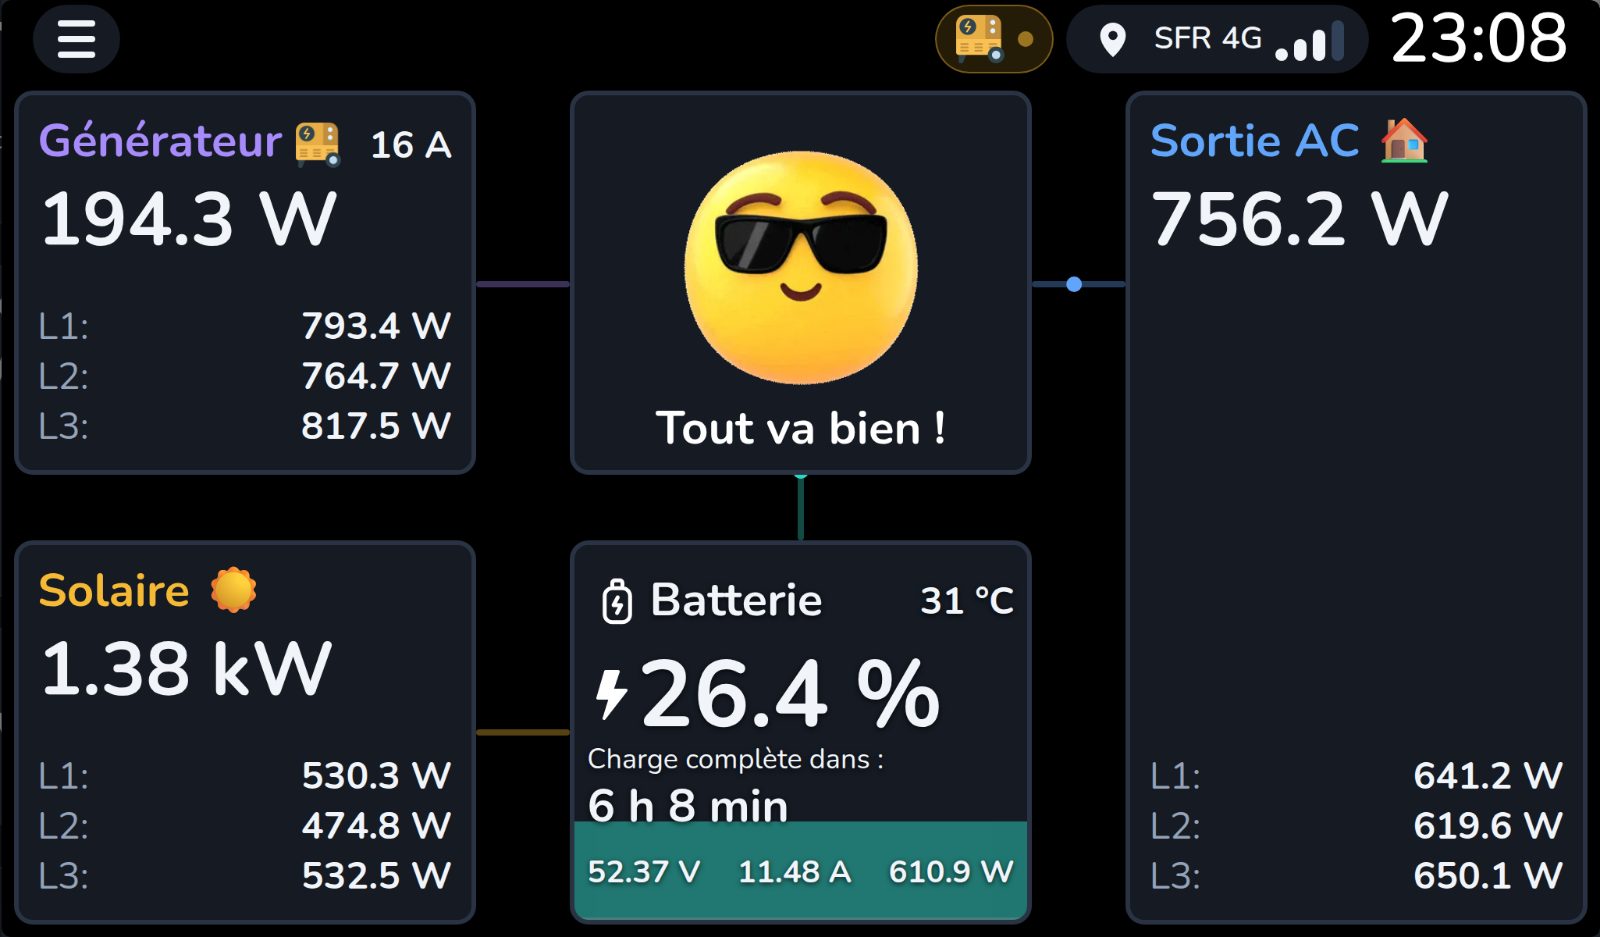Click the teal battery level bar

pos(801,870)
